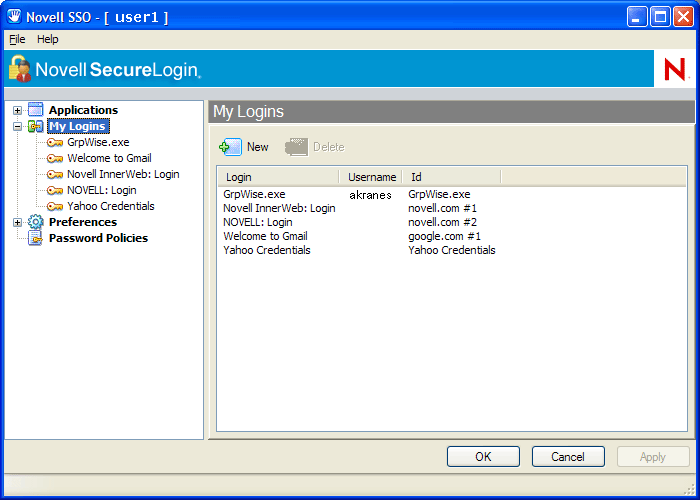Image resolution: width=700 pixels, height=500 pixels.
Task: Select Welcome to Gmail in the tree
Action: [x=109, y=158]
